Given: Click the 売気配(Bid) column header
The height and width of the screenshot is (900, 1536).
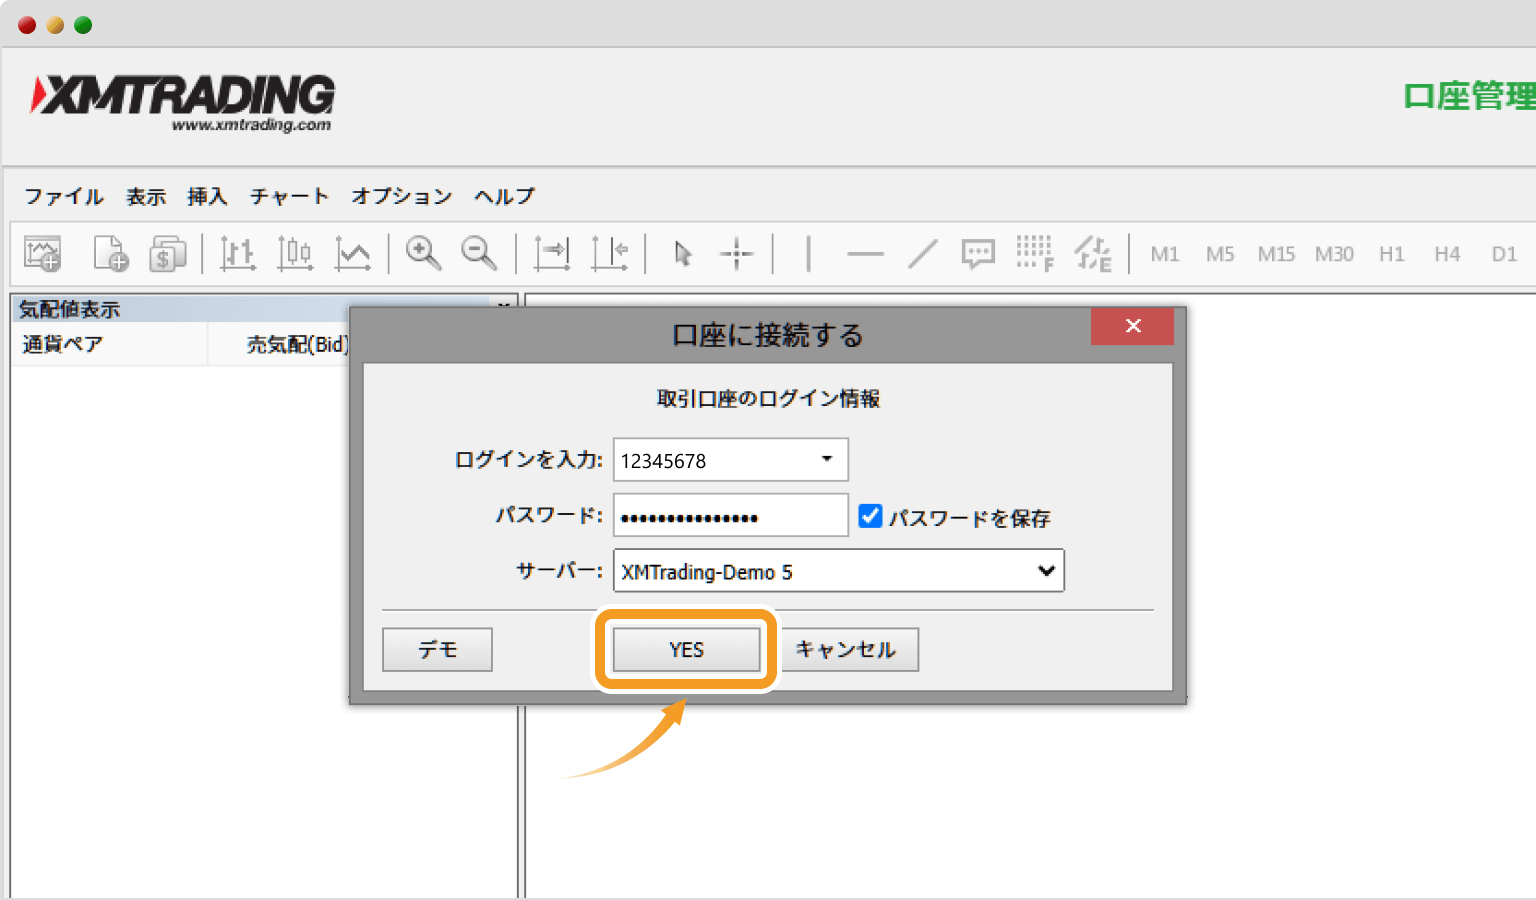Looking at the screenshot, I should pos(298,344).
